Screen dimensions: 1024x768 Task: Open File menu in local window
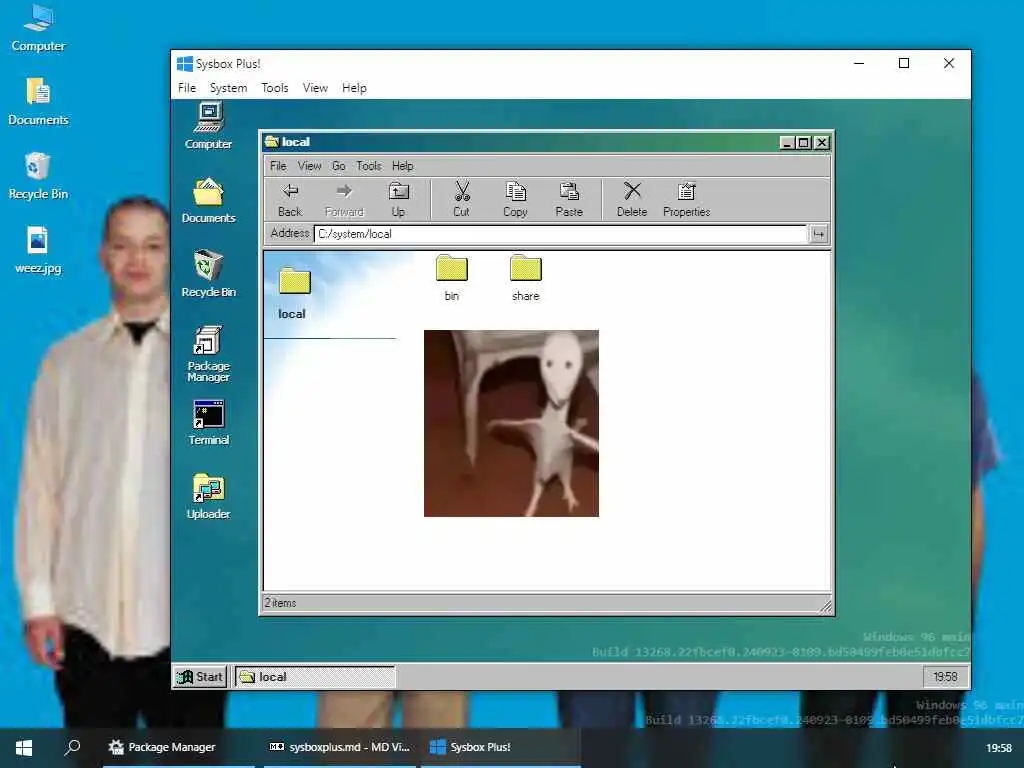point(278,166)
